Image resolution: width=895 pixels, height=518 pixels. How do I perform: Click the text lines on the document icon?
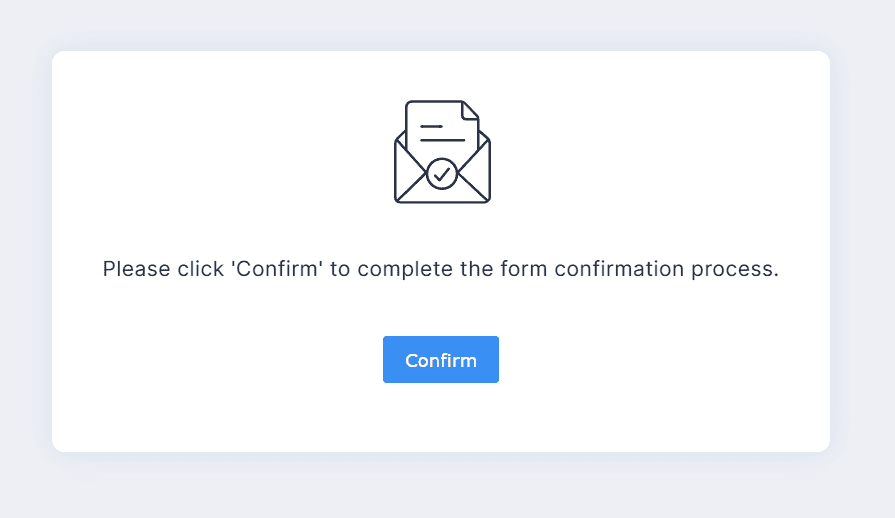[441, 133]
